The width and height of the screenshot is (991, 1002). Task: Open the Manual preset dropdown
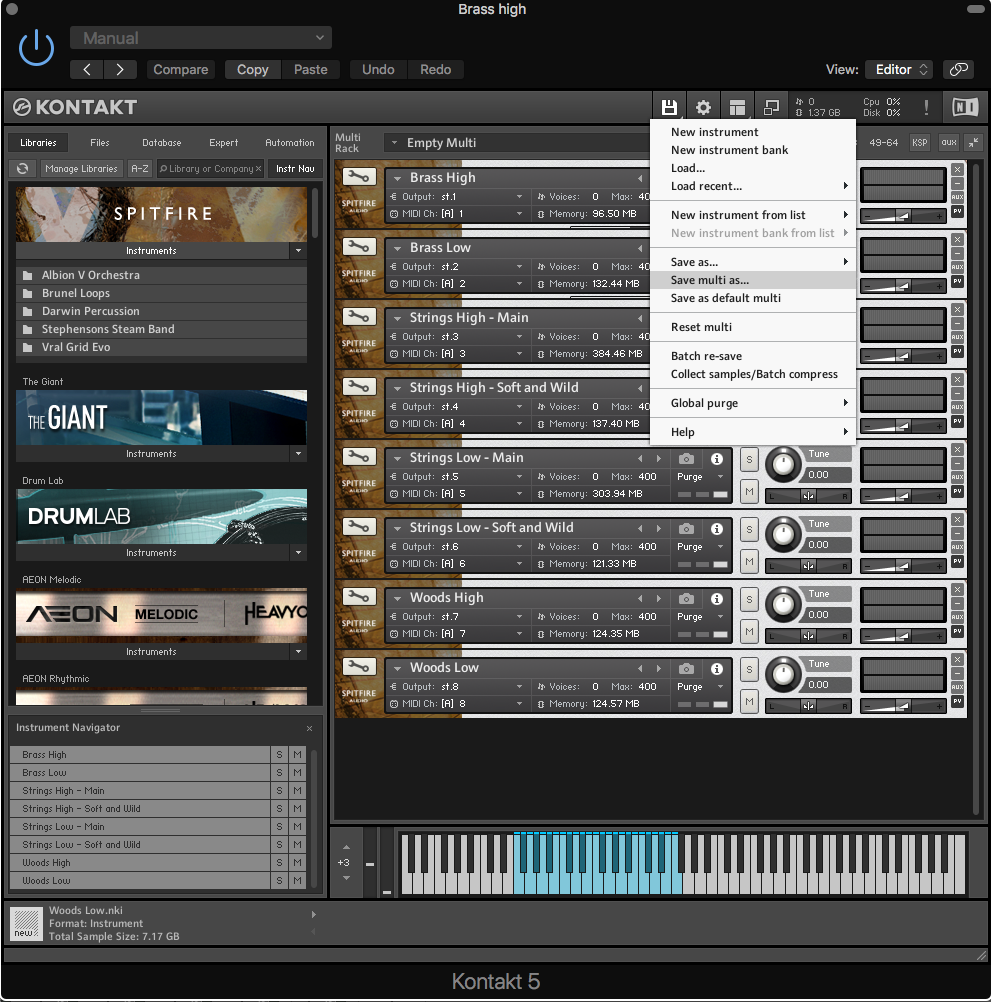coord(201,38)
